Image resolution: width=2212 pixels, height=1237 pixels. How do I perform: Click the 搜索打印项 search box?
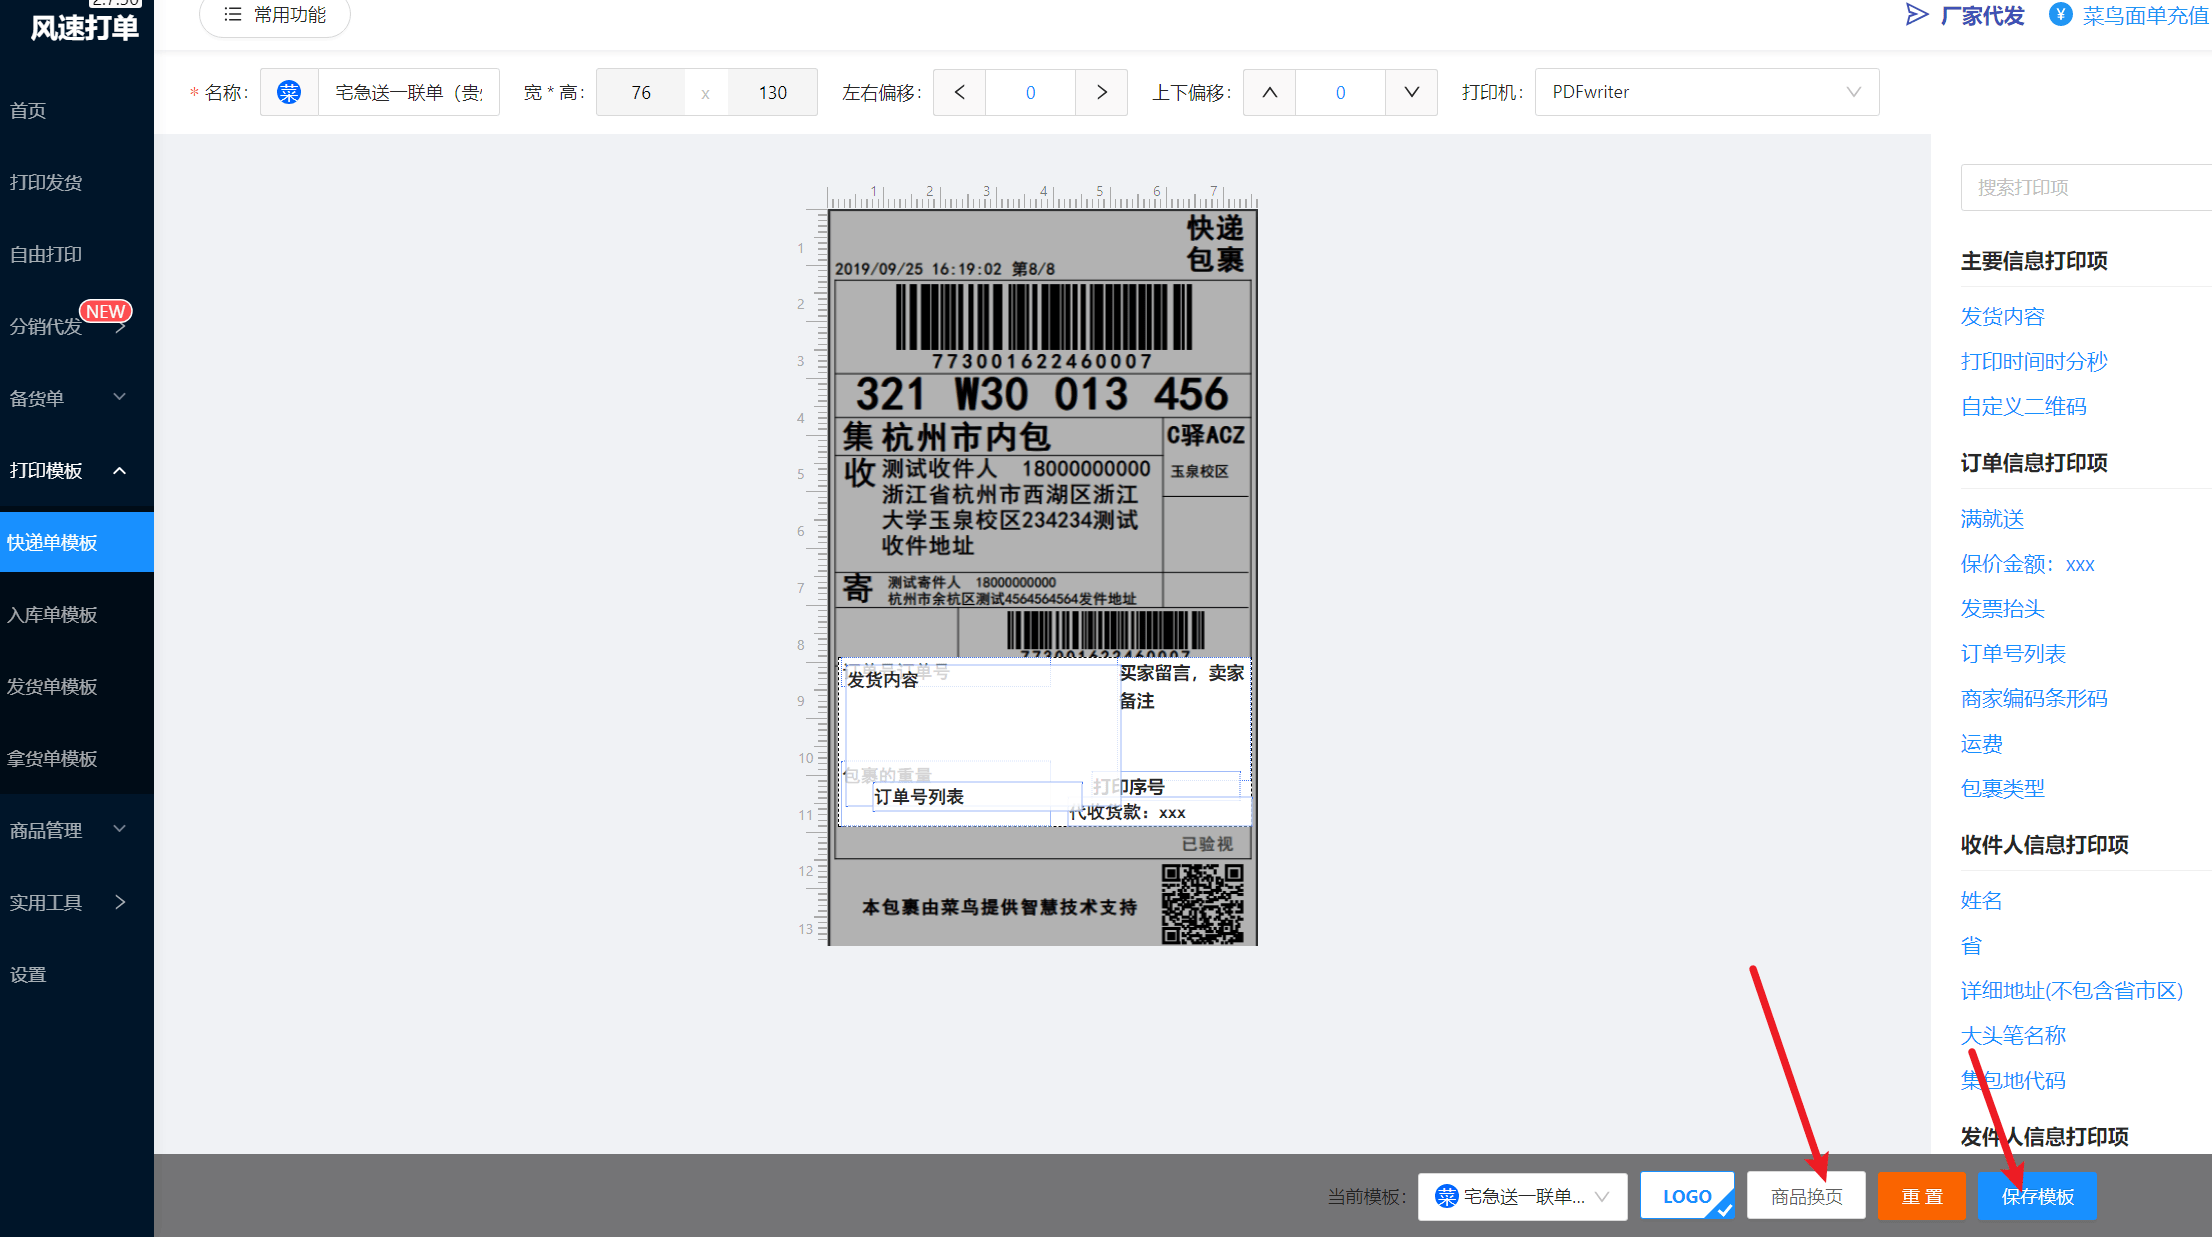pyautogui.click(x=2086, y=187)
